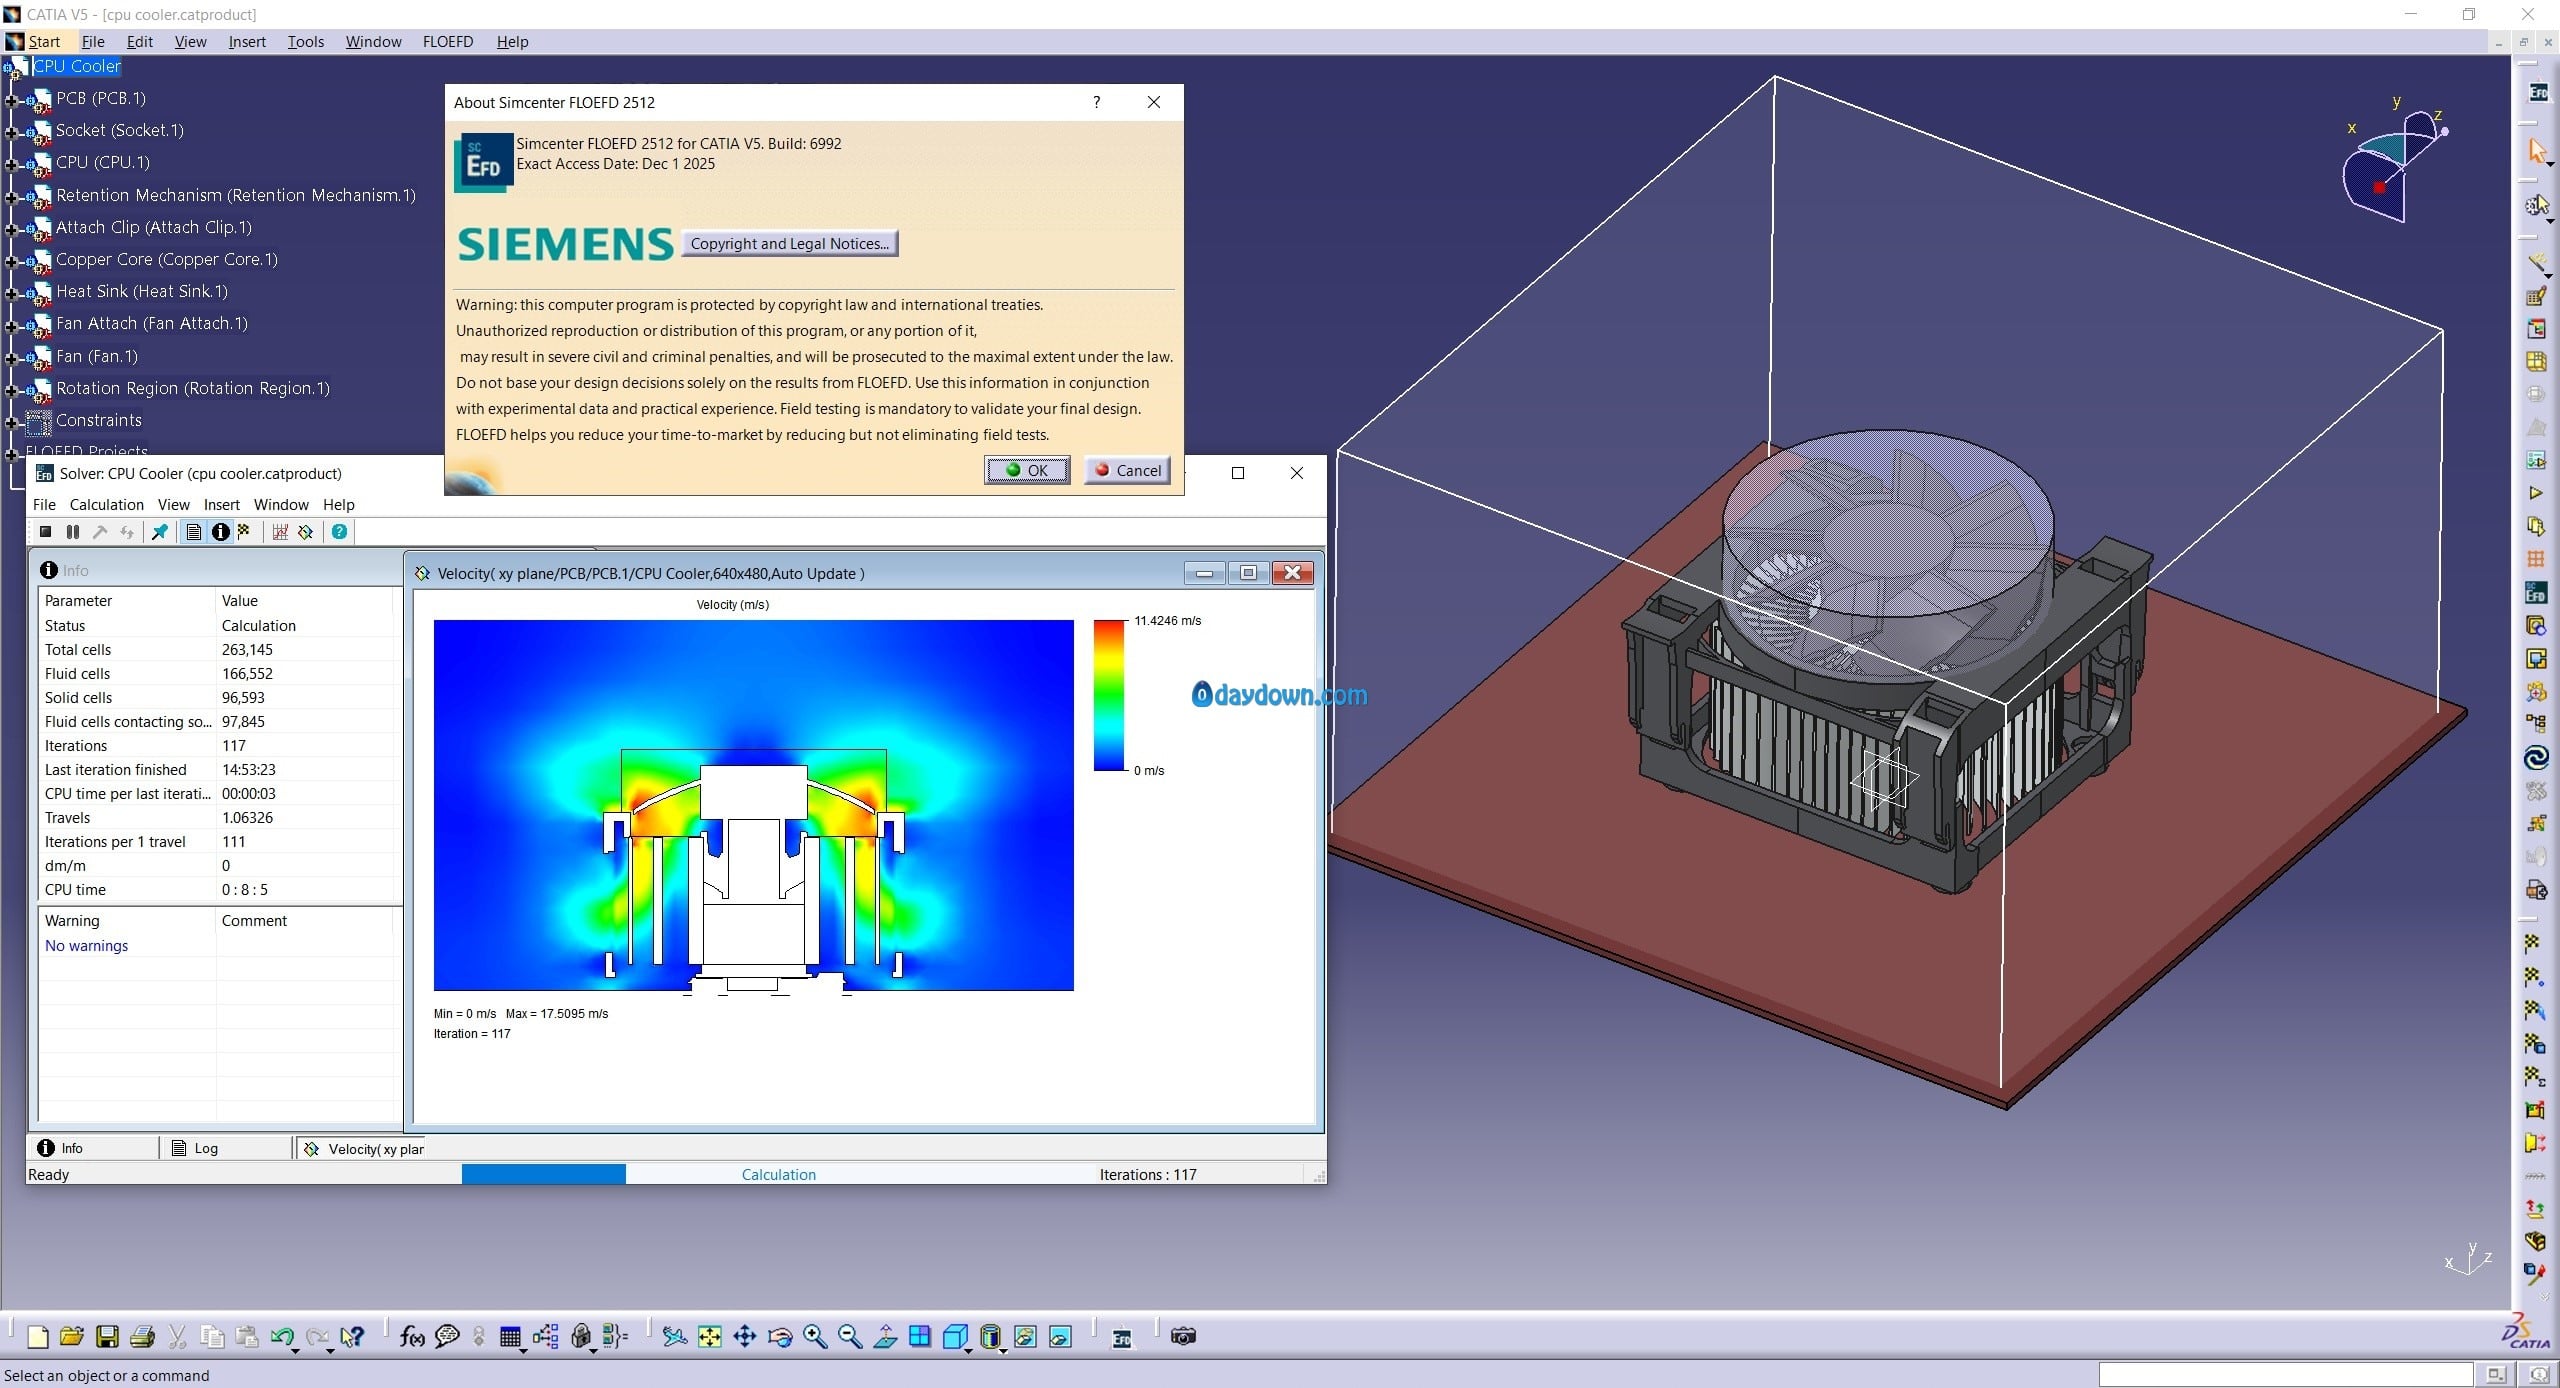Open Copyright and Legal Notices

tap(789, 243)
